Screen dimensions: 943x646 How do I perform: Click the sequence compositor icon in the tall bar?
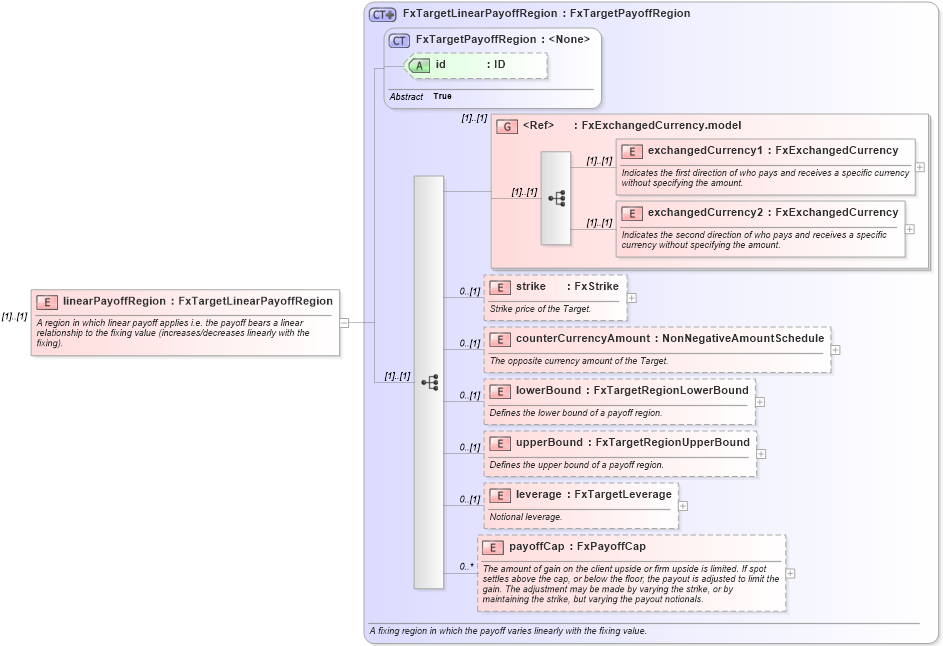pos(430,380)
